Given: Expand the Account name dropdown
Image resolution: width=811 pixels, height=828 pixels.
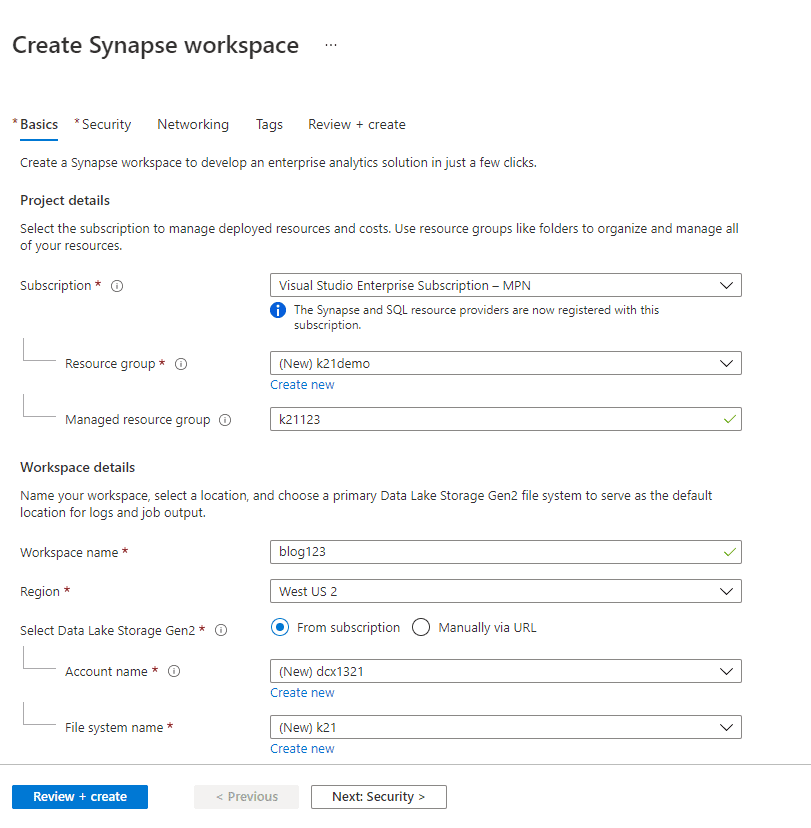Looking at the screenshot, I should click(x=505, y=671).
